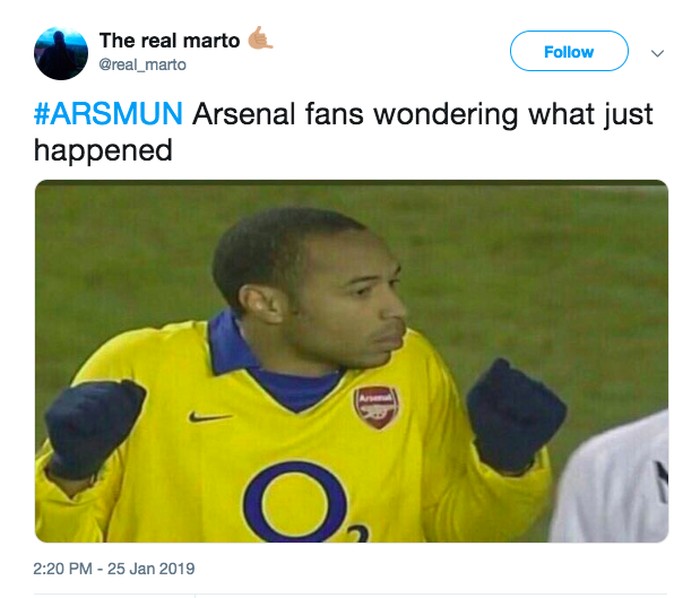Click the Nike swoosh logo on the shirt
Screen dimensions: 700x598
pos(210,415)
